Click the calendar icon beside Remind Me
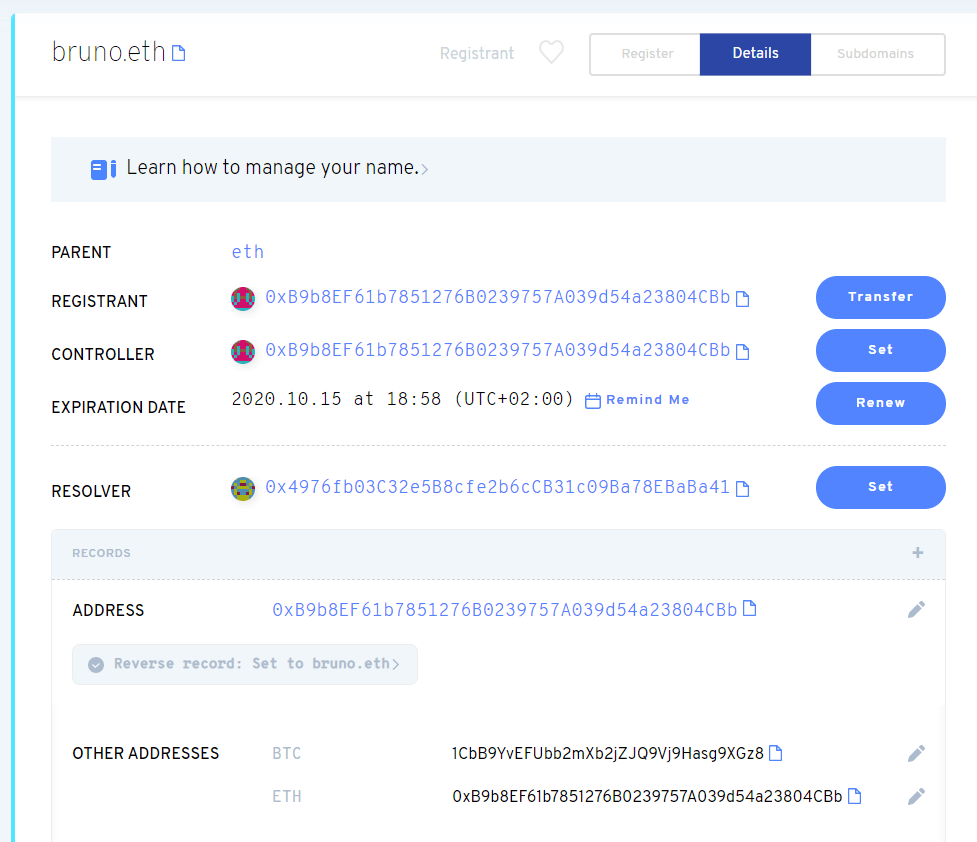977x842 pixels. tap(592, 400)
